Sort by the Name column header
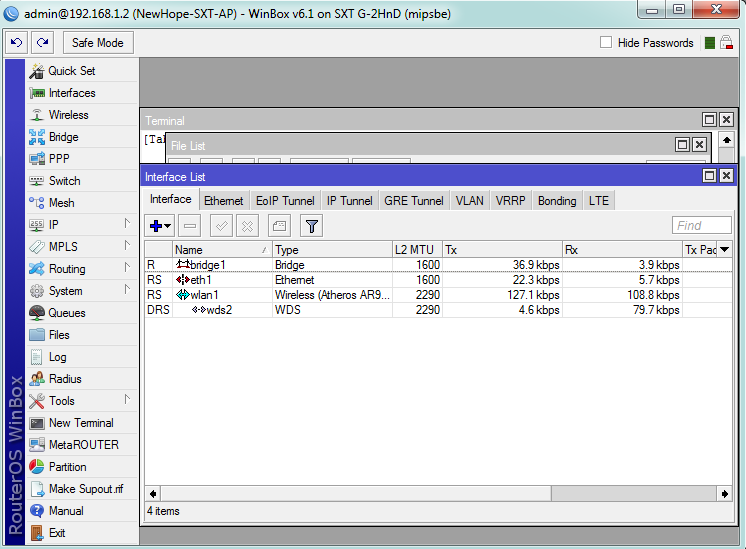Image resolution: width=746 pixels, height=549 pixels. pyautogui.click(x=222, y=249)
